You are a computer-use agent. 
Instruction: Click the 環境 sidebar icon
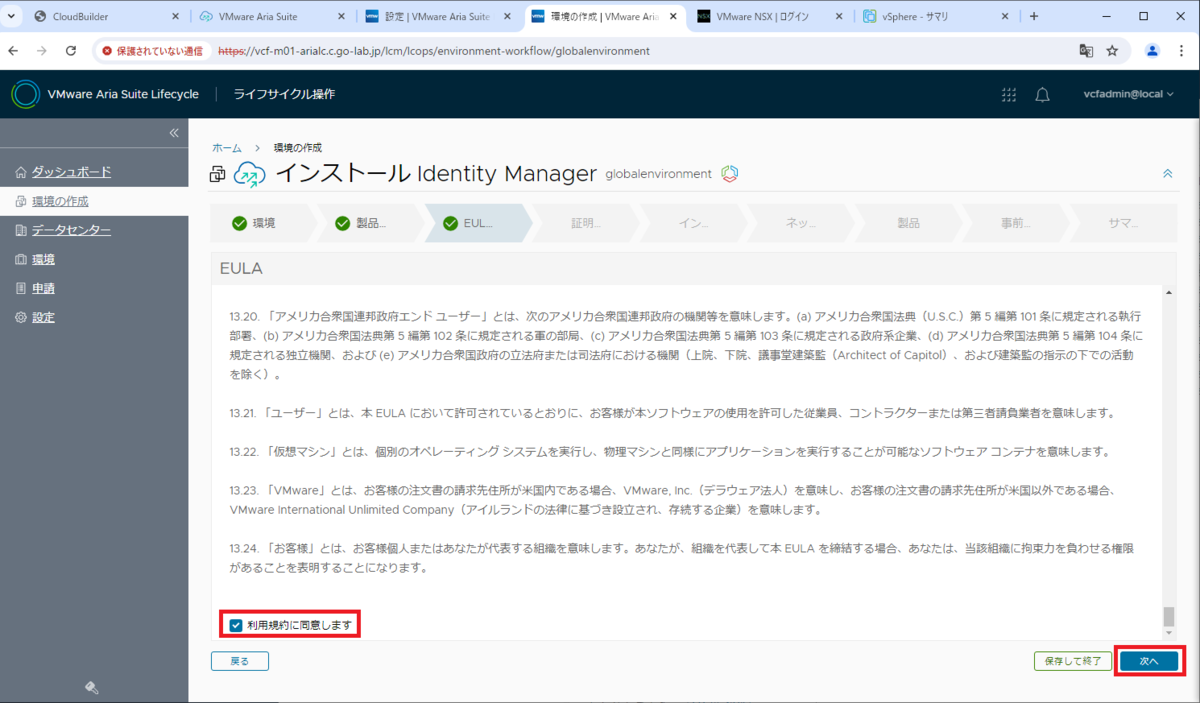[x=21, y=259]
